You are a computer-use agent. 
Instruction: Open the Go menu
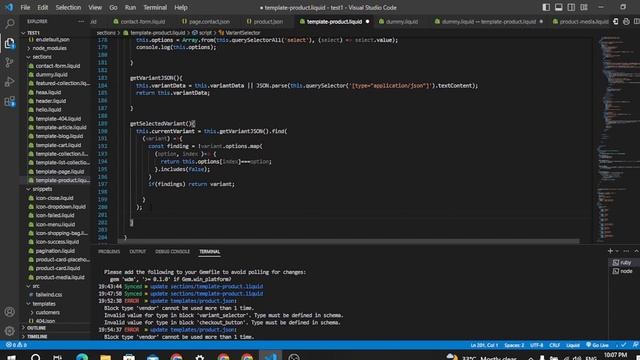113,7
